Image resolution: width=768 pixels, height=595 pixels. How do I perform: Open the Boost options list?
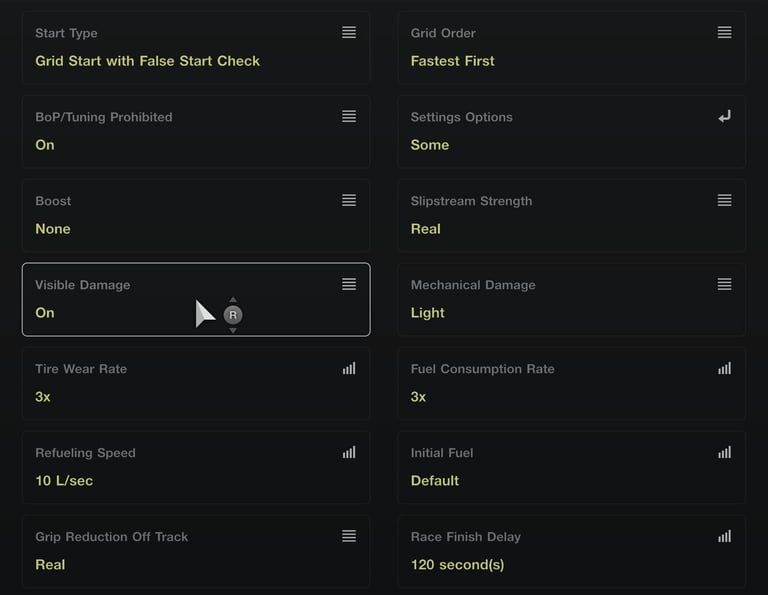click(x=349, y=201)
